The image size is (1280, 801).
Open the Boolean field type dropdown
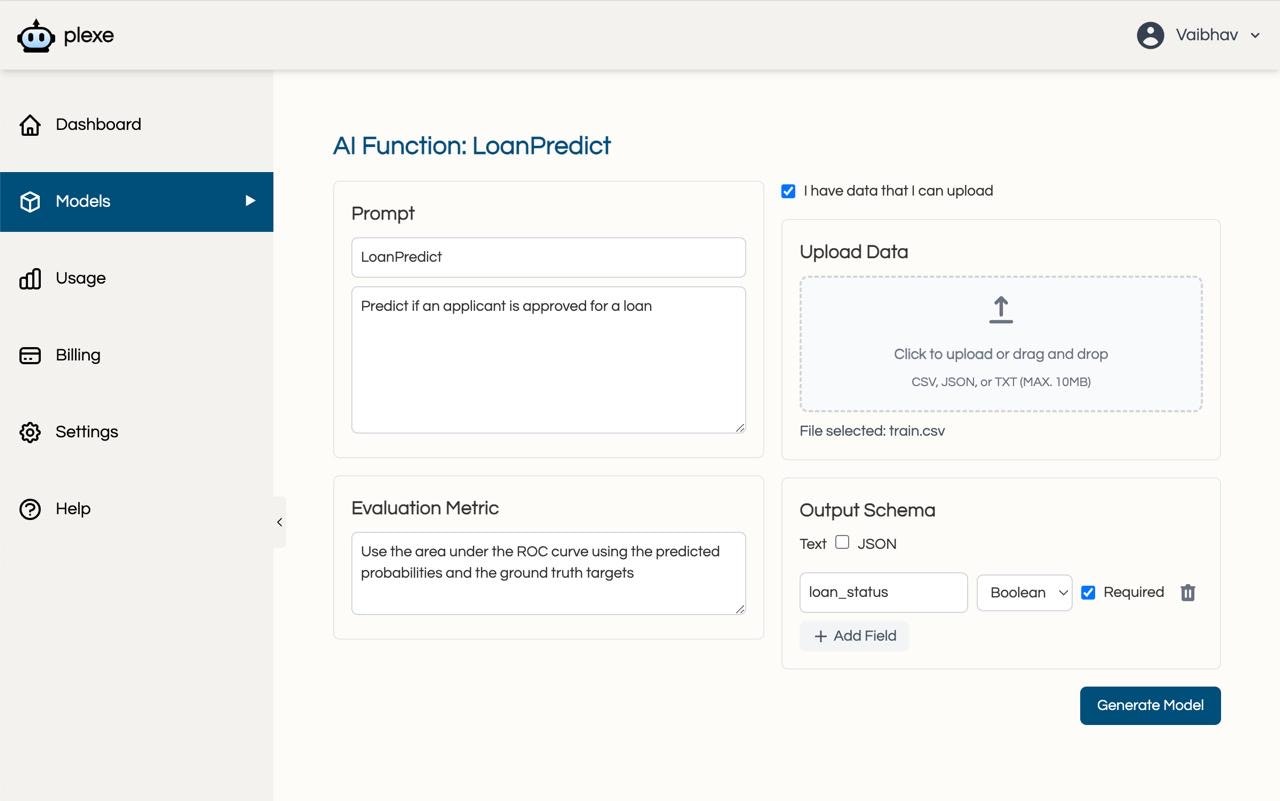(1024, 593)
